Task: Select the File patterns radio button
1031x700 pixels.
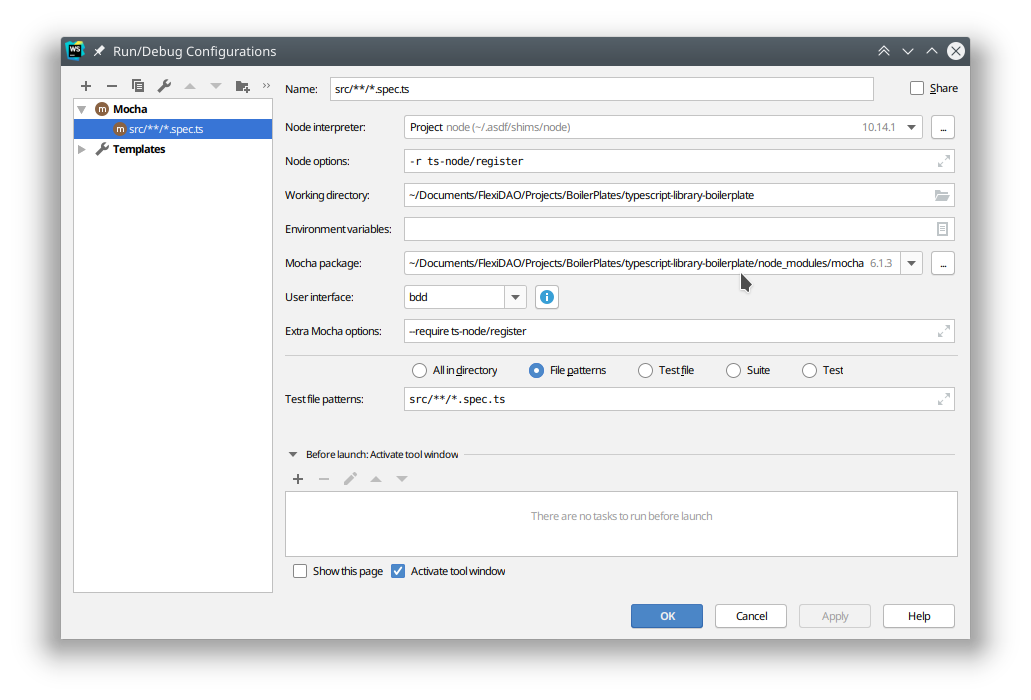Action: point(536,370)
